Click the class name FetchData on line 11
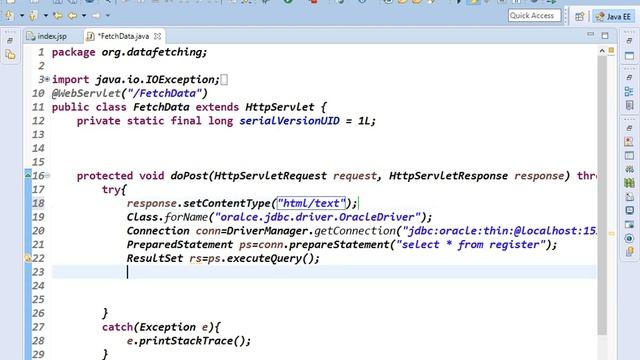This screenshot has width=640, height=360. pos(161,107)
